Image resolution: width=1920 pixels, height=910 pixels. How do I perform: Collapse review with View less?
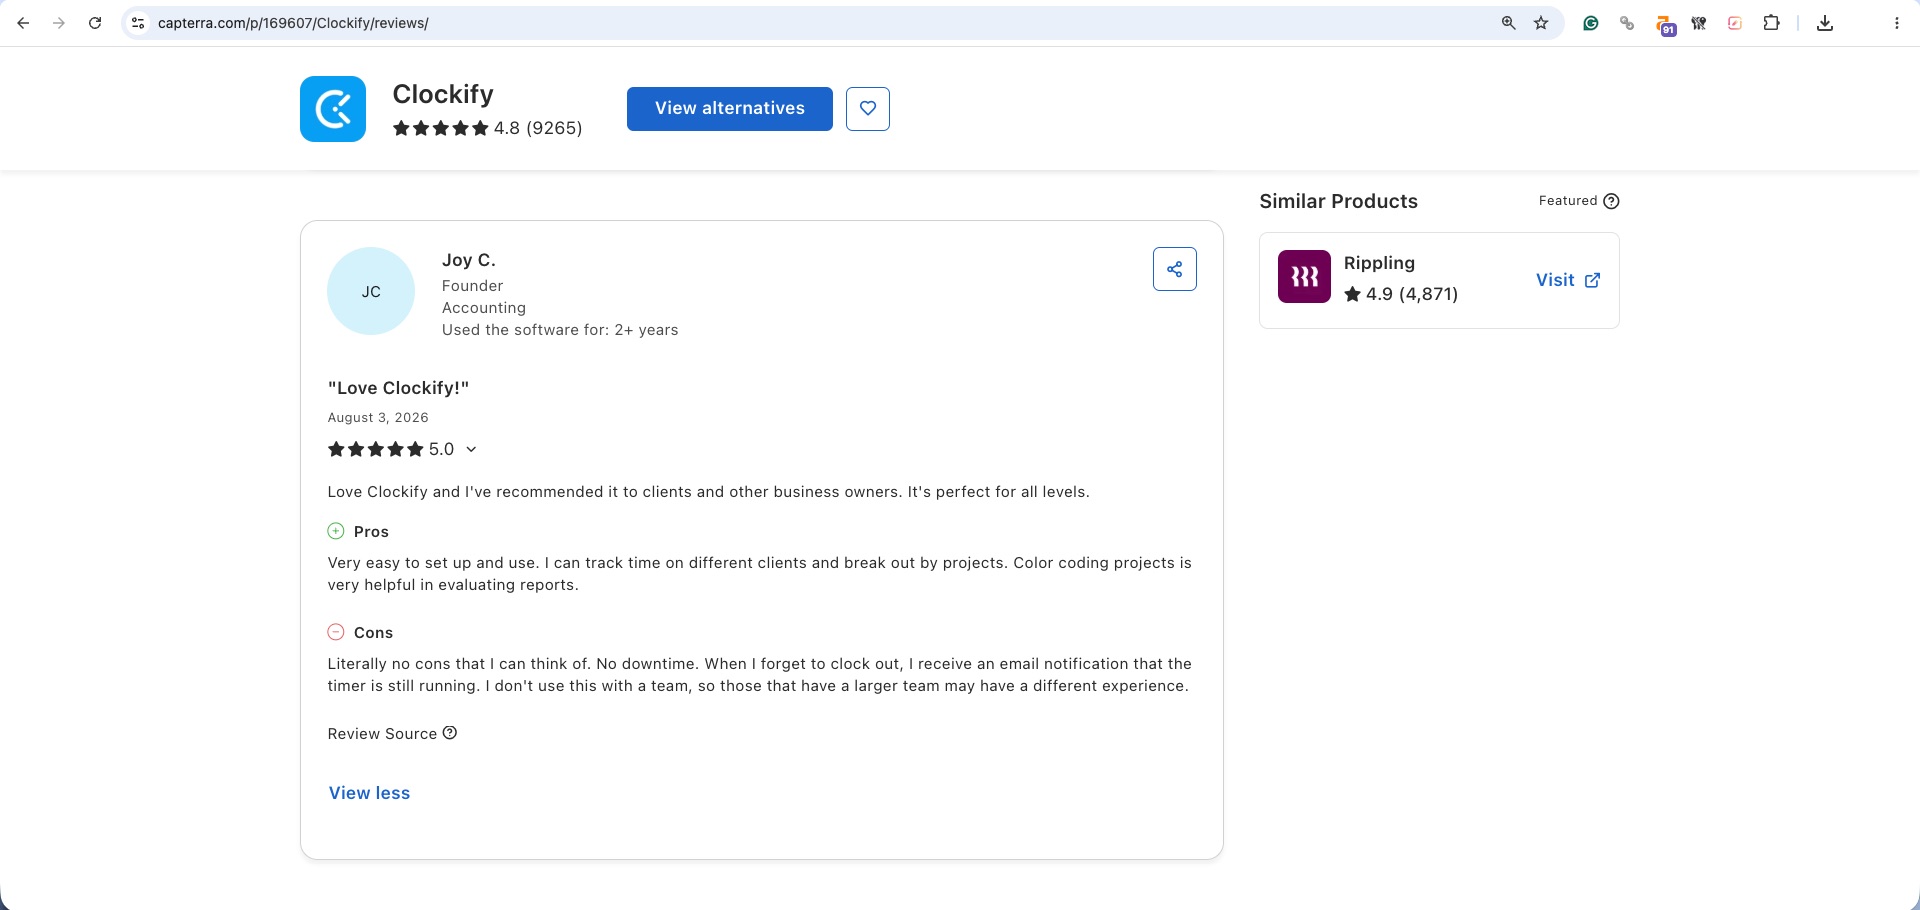369,793
